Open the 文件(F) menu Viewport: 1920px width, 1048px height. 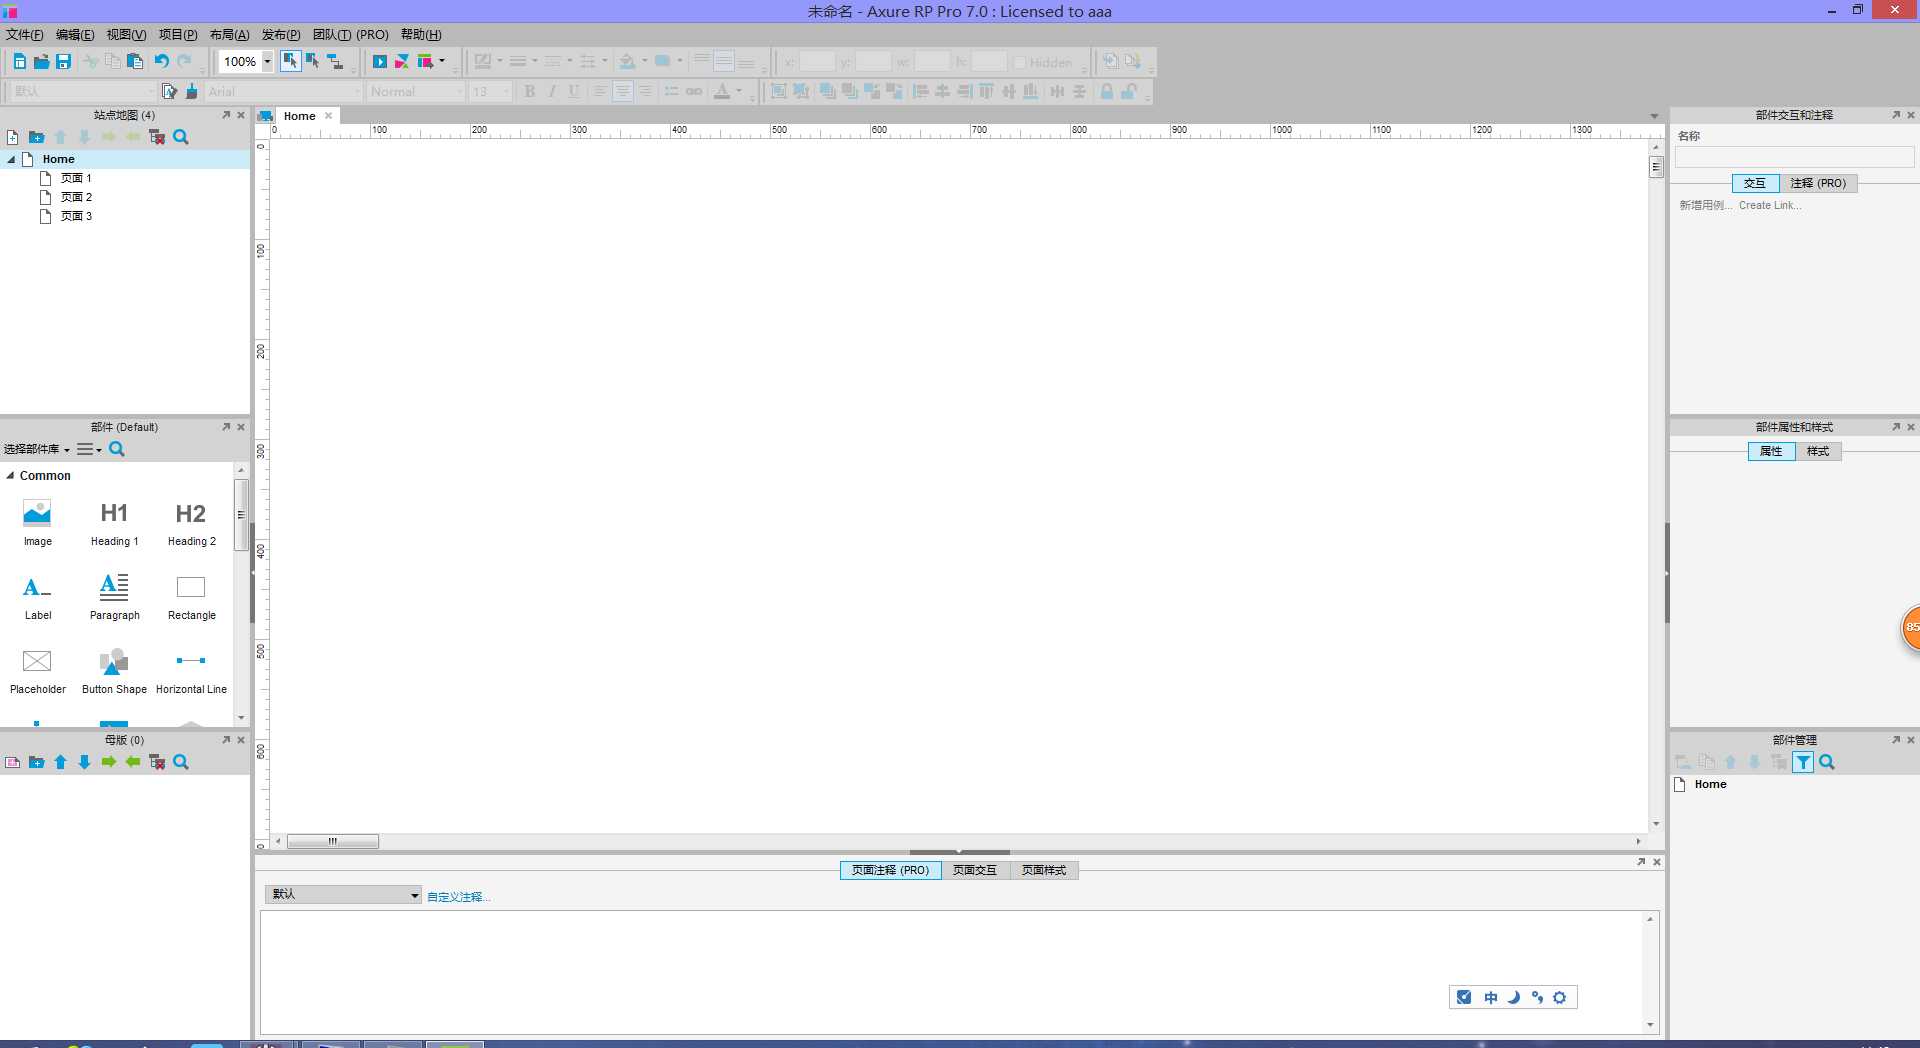25,34
